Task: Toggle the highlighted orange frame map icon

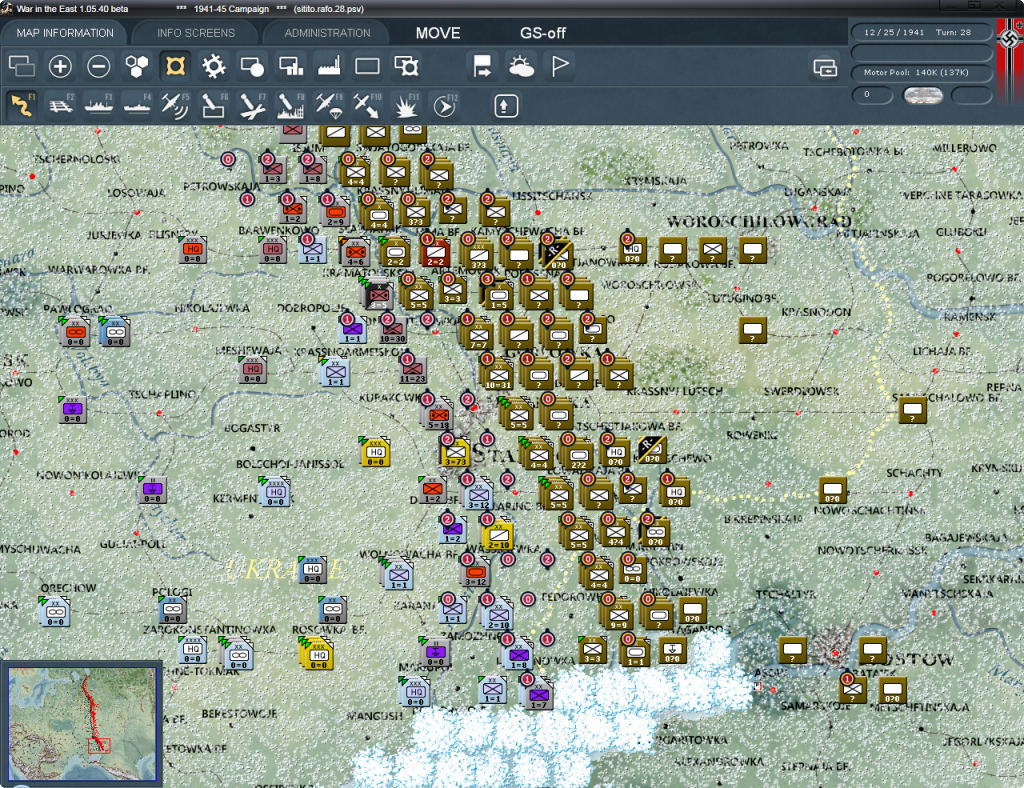Action: click(x=175, y=66)
